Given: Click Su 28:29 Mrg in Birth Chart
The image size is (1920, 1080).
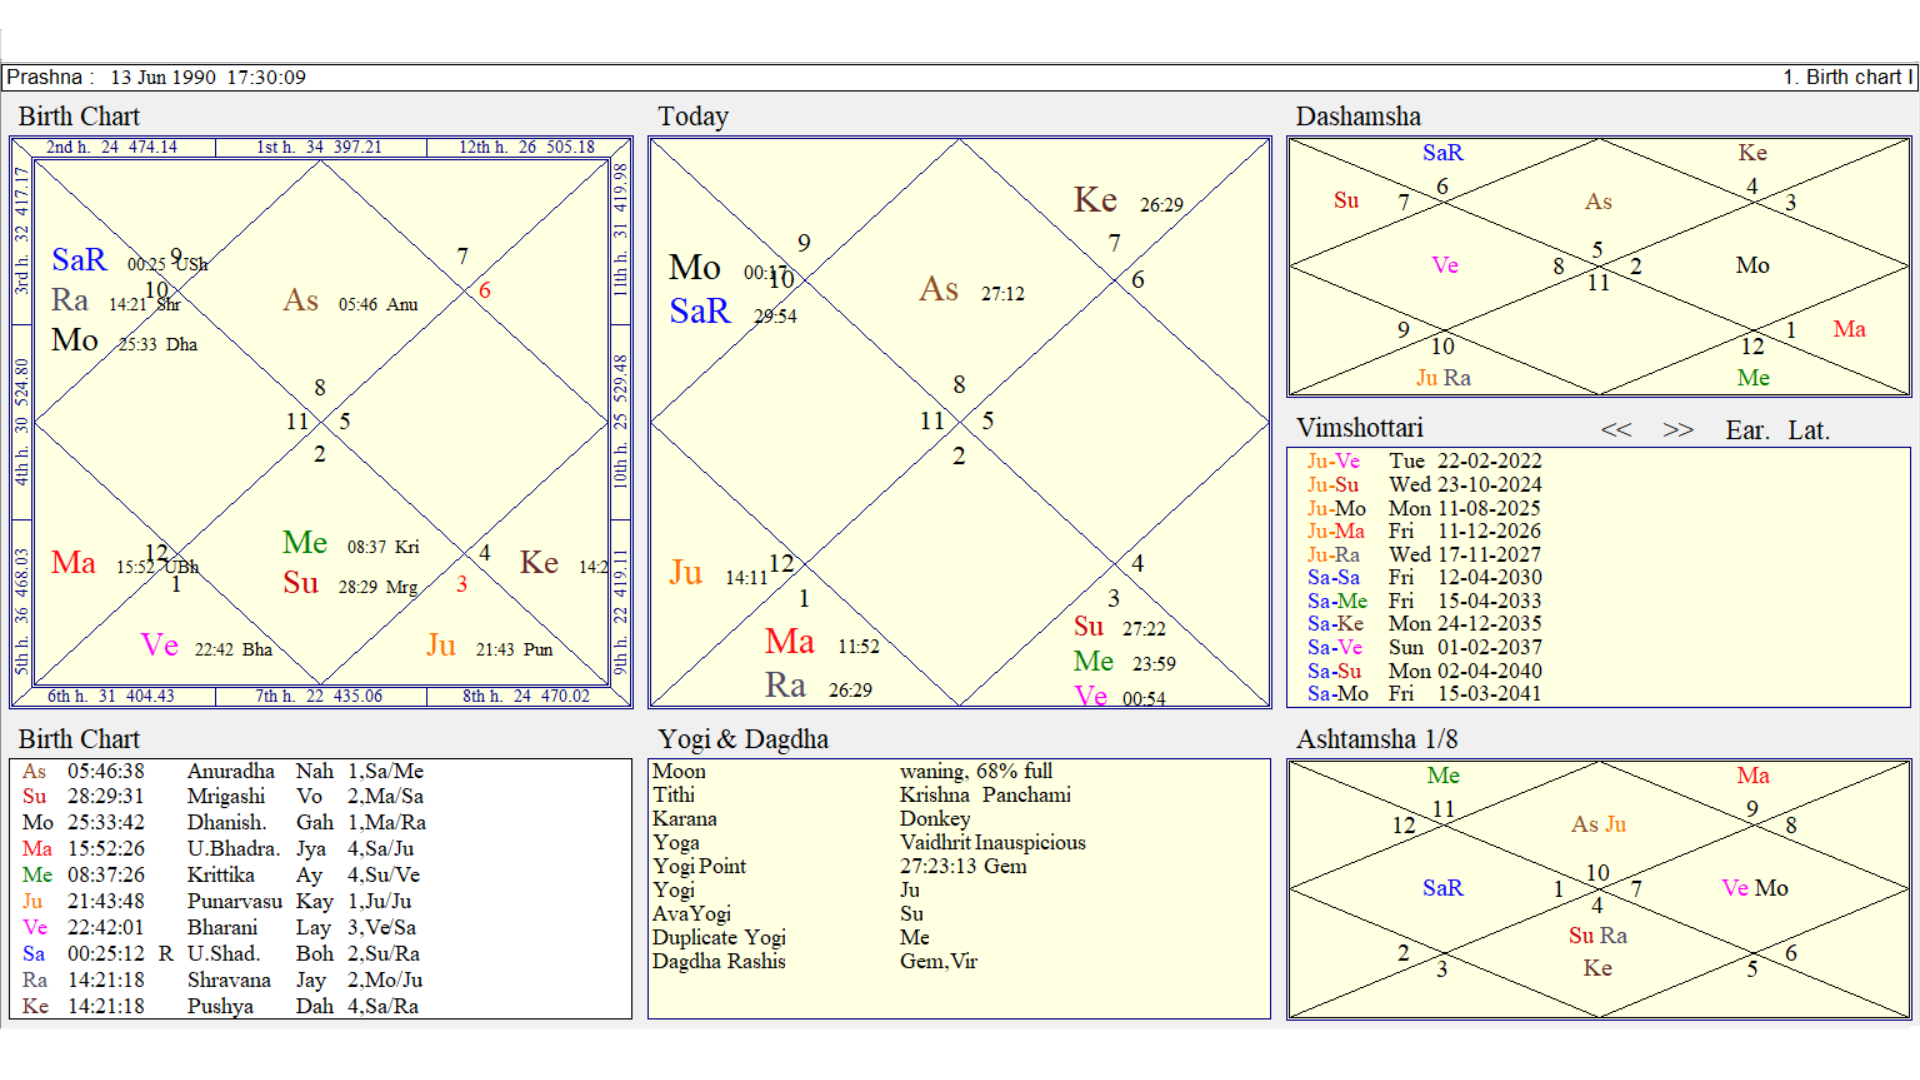Looking at the screenshot, I should pyautogui.click(x=350, y=584).
